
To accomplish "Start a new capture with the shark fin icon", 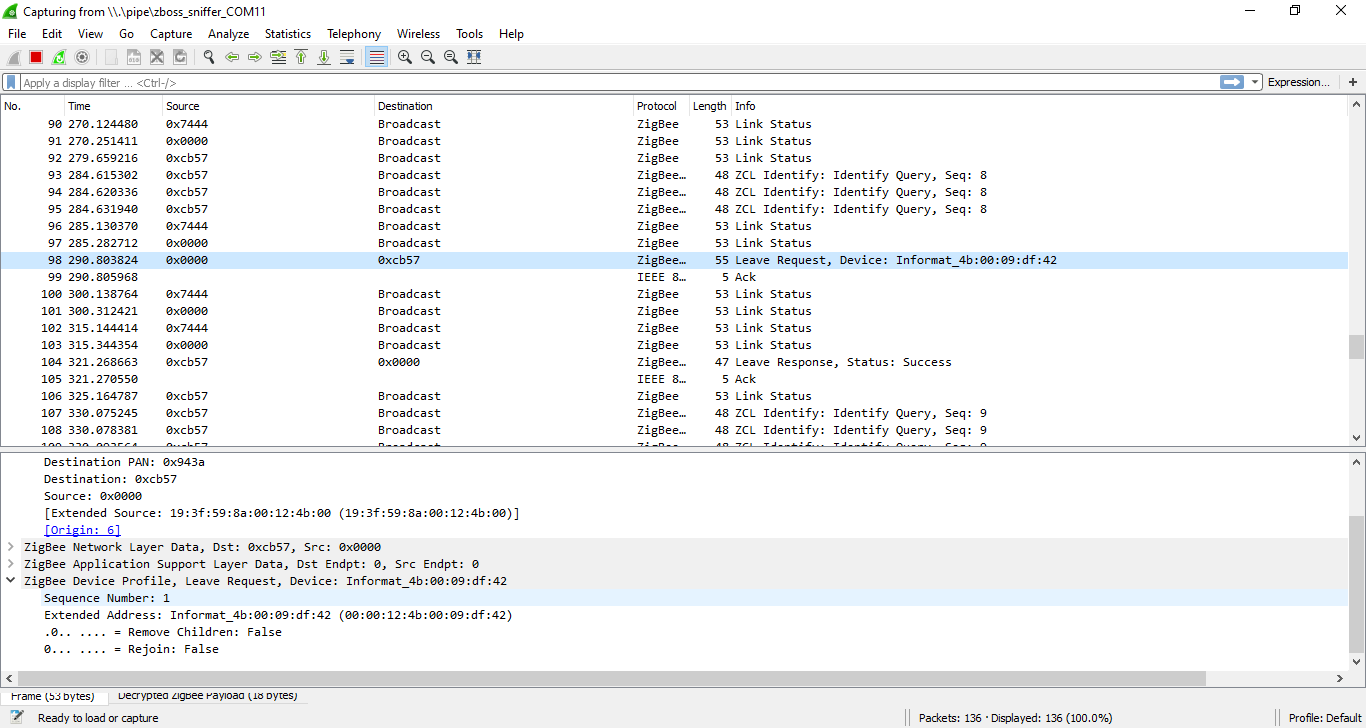I will pos(13,57).
